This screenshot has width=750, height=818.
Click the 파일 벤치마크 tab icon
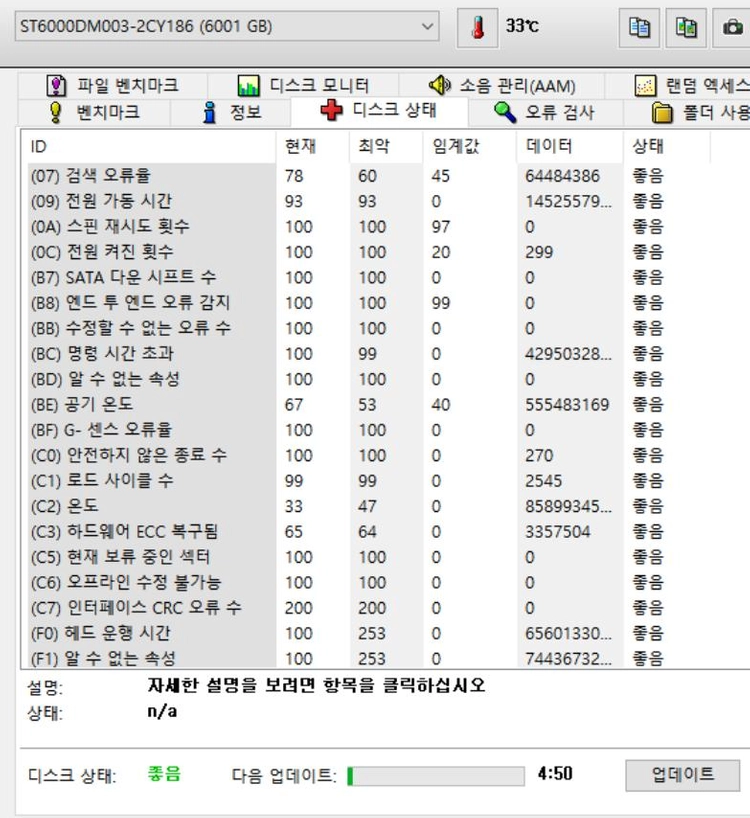click(x=56, y=86)
